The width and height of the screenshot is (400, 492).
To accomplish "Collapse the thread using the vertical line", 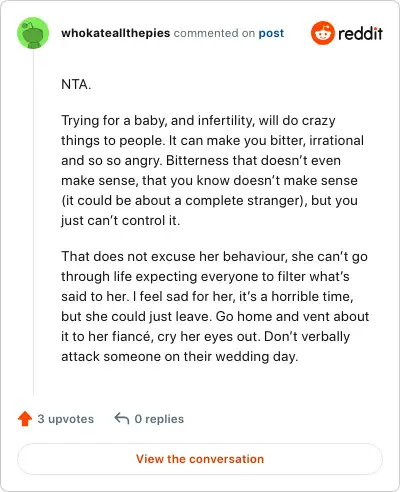I will click(33, 222).
